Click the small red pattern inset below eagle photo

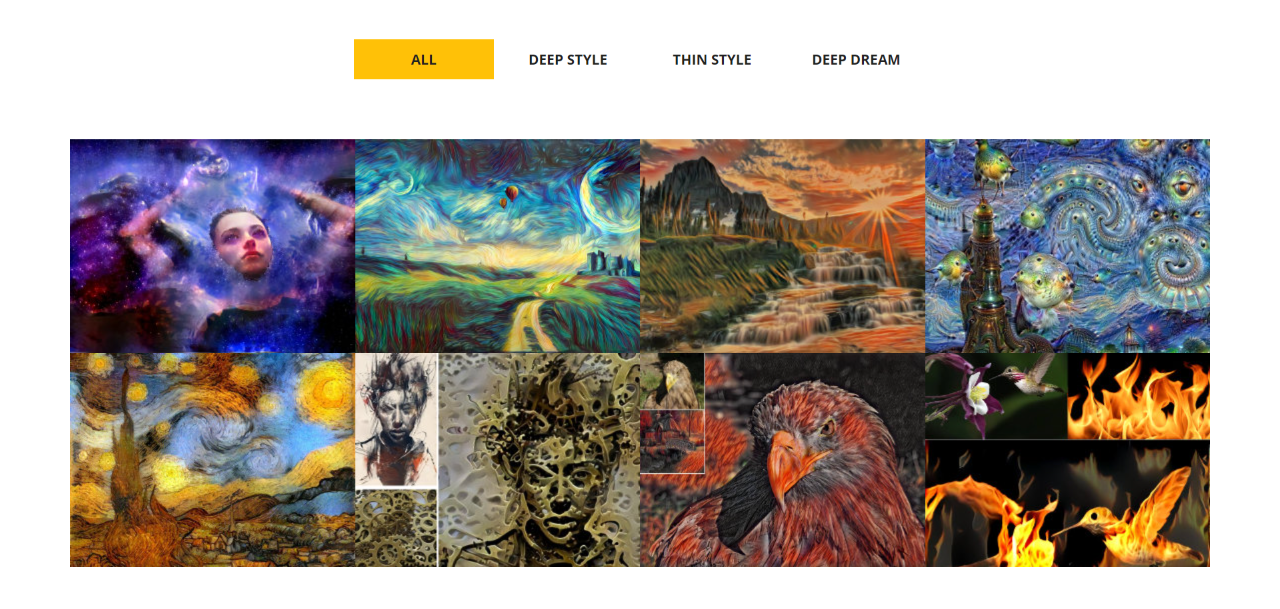[x=672, y=441]
